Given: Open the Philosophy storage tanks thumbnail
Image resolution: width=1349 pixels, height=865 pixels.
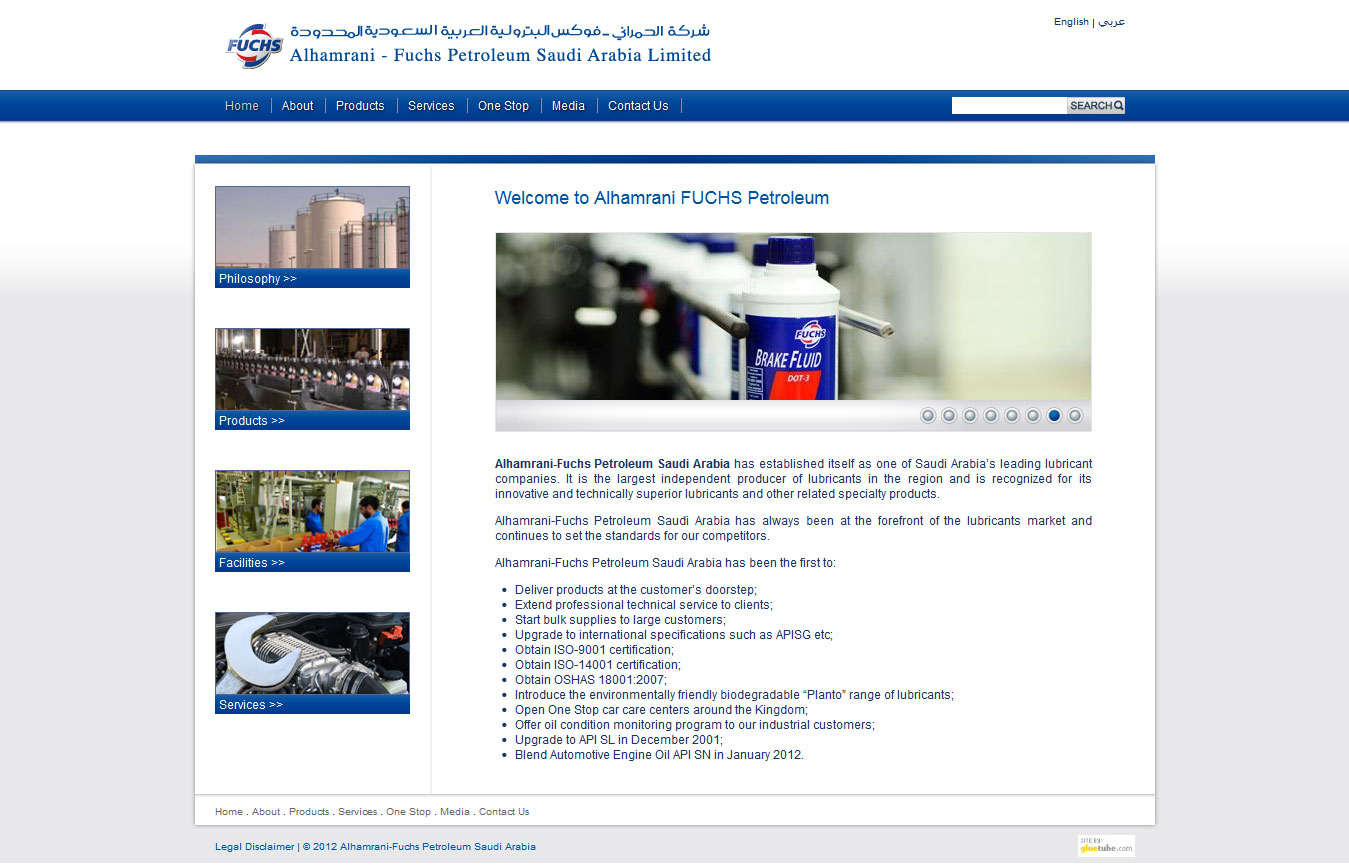Looking at the screenshot, I should pos(312,228).
